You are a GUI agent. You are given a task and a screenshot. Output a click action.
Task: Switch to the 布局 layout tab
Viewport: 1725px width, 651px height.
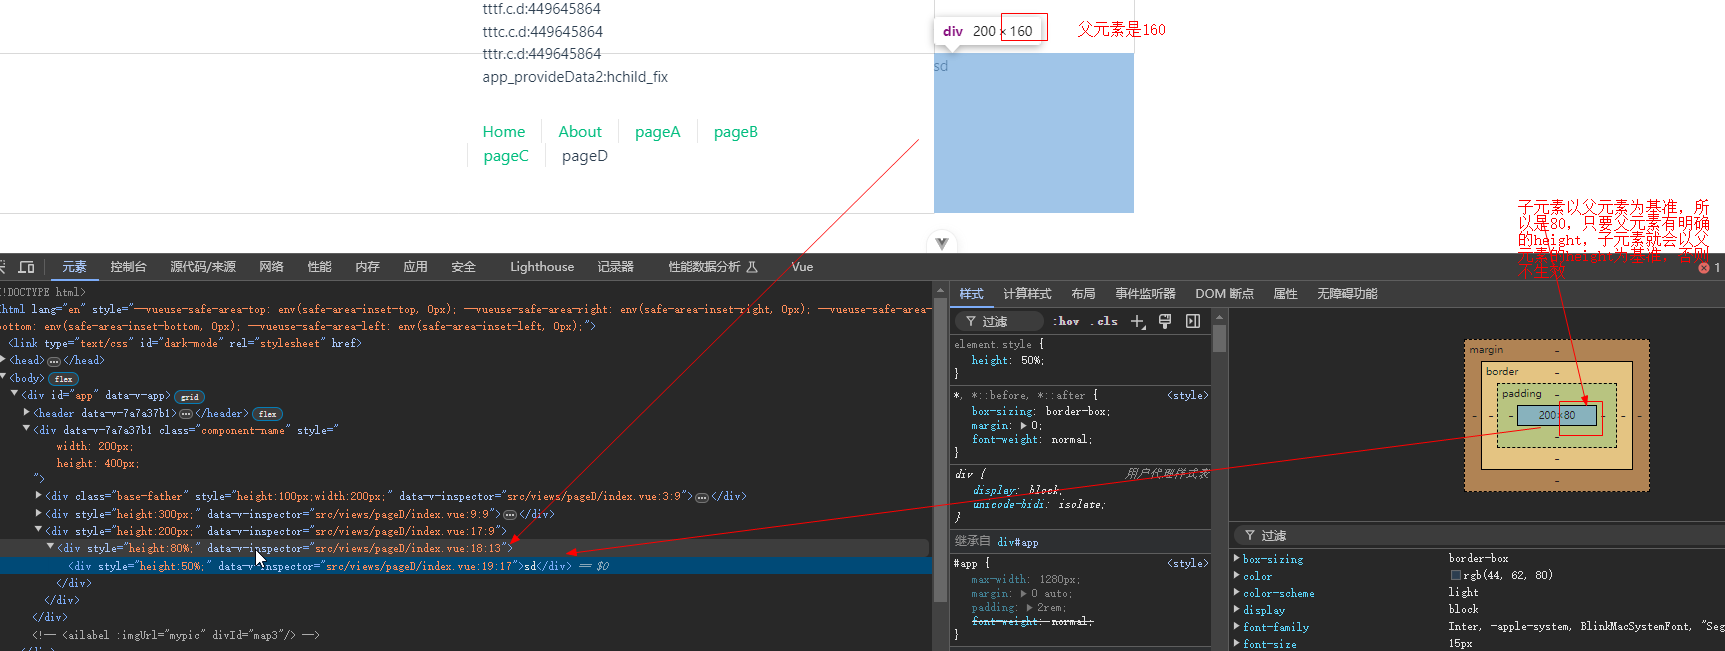click(x=1083, y=294)
